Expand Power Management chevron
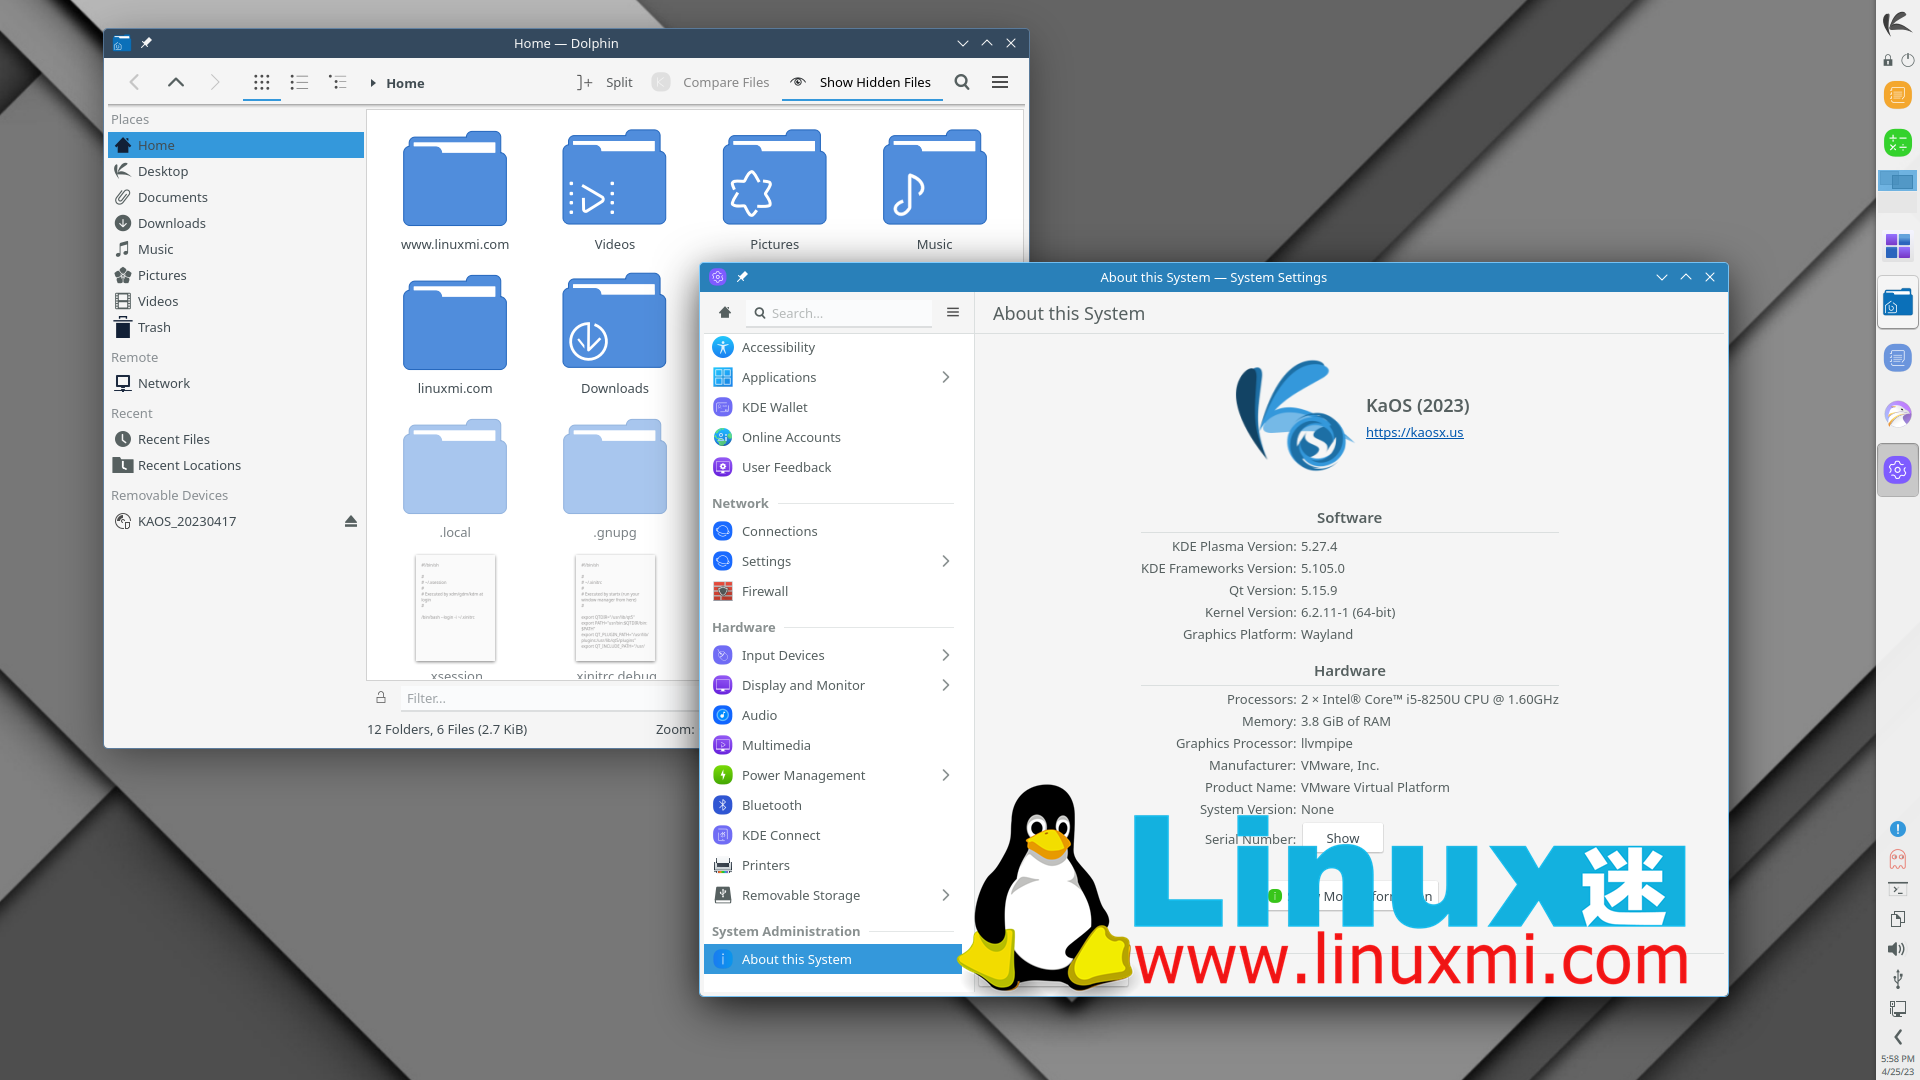1920x1080 pixels. 946,775
